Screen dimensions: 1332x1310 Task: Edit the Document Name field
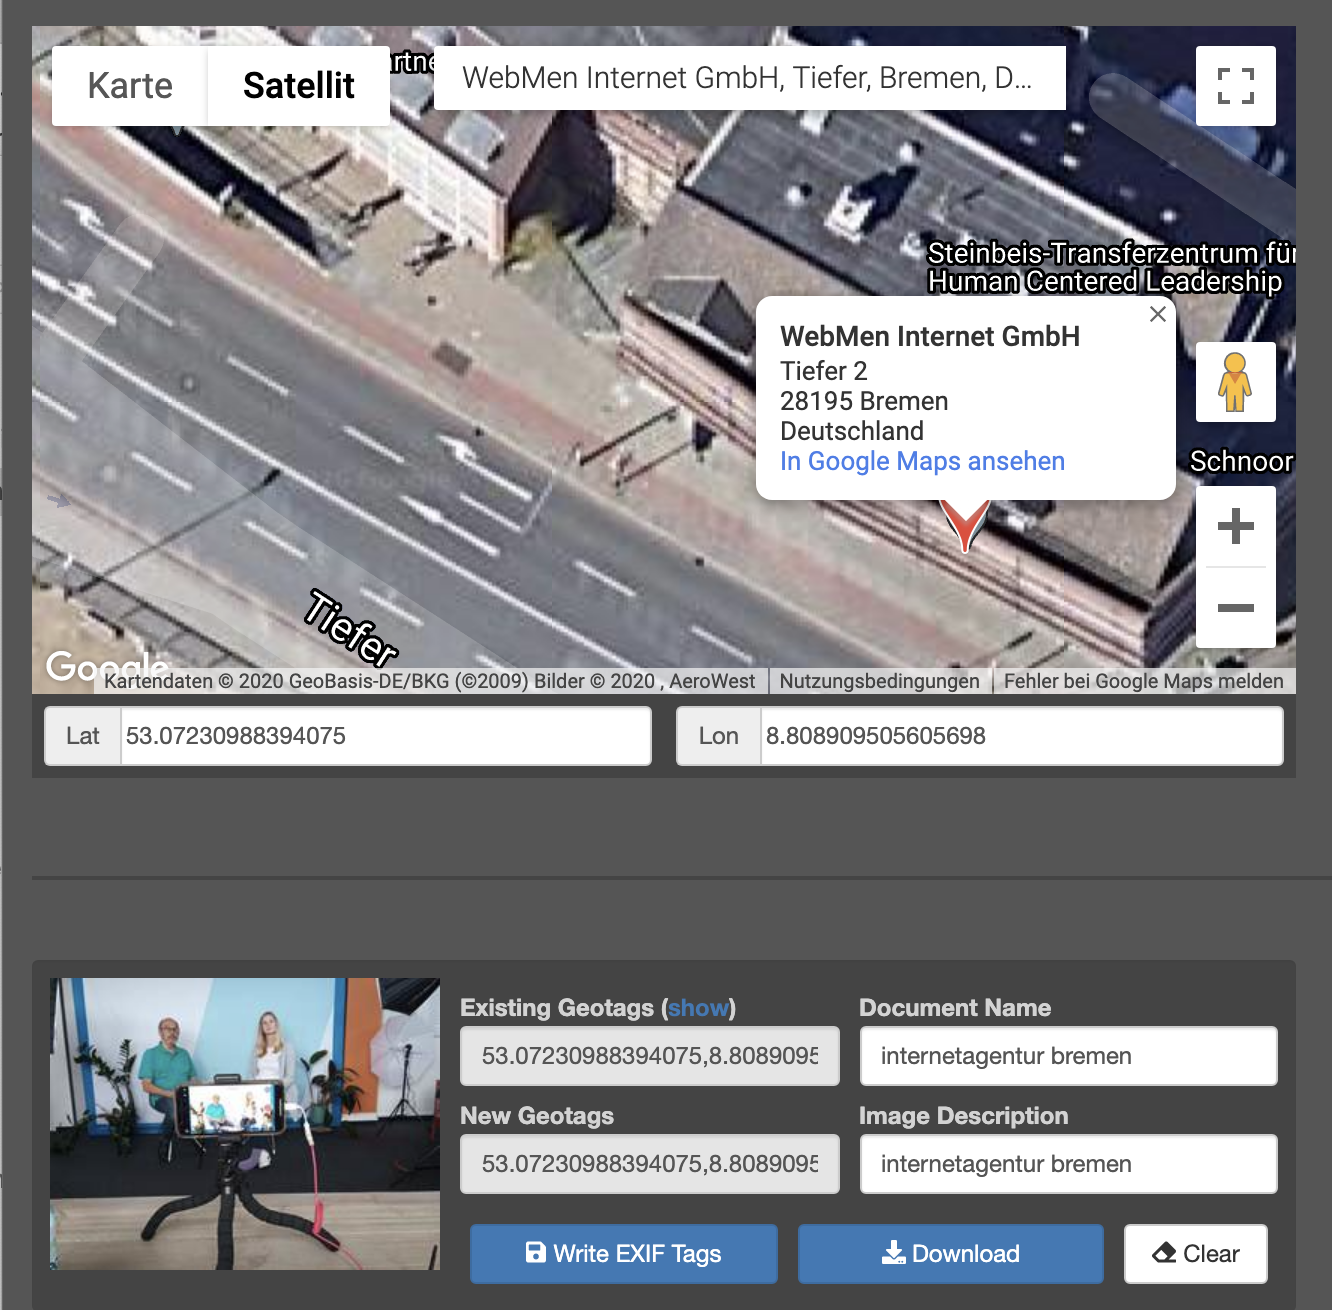(1069, 1056)
